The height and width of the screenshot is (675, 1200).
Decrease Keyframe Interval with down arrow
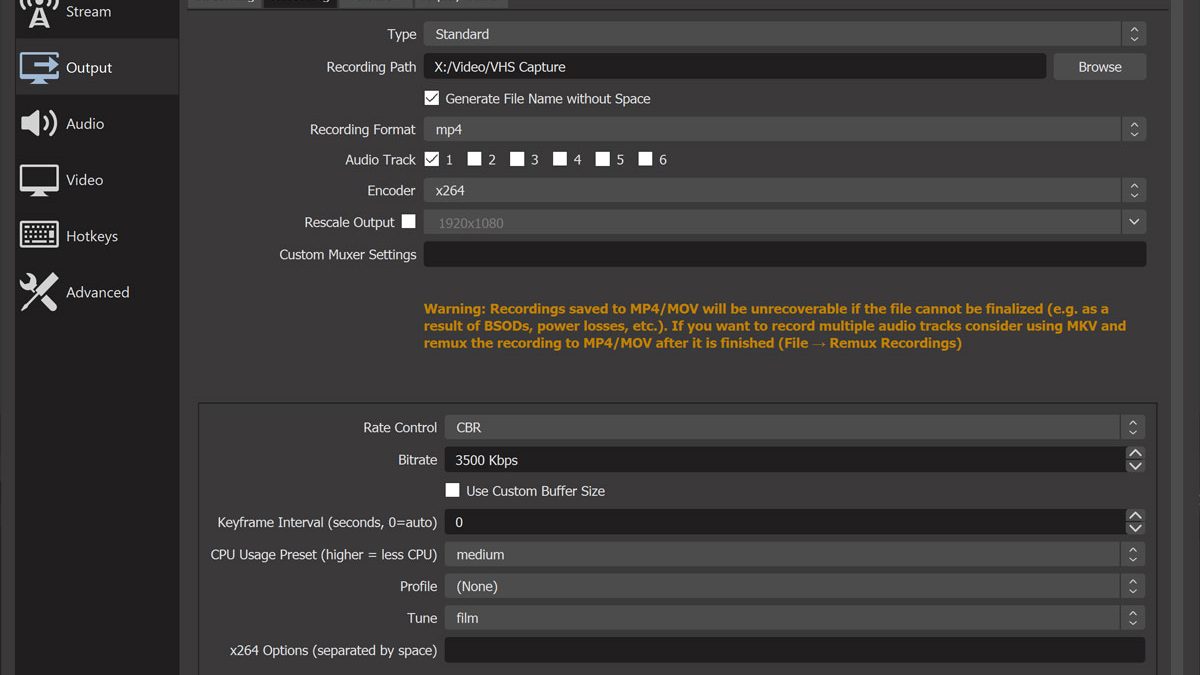[x=1135, y=528]
